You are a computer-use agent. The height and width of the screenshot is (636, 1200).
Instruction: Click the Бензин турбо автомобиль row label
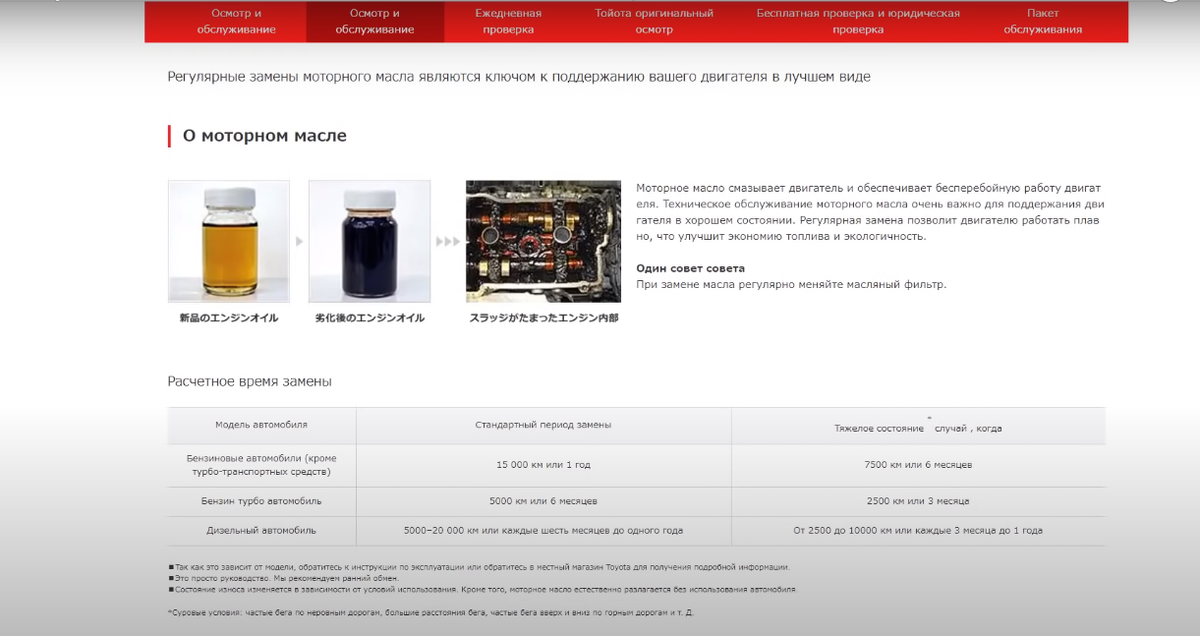coord(262,500)
